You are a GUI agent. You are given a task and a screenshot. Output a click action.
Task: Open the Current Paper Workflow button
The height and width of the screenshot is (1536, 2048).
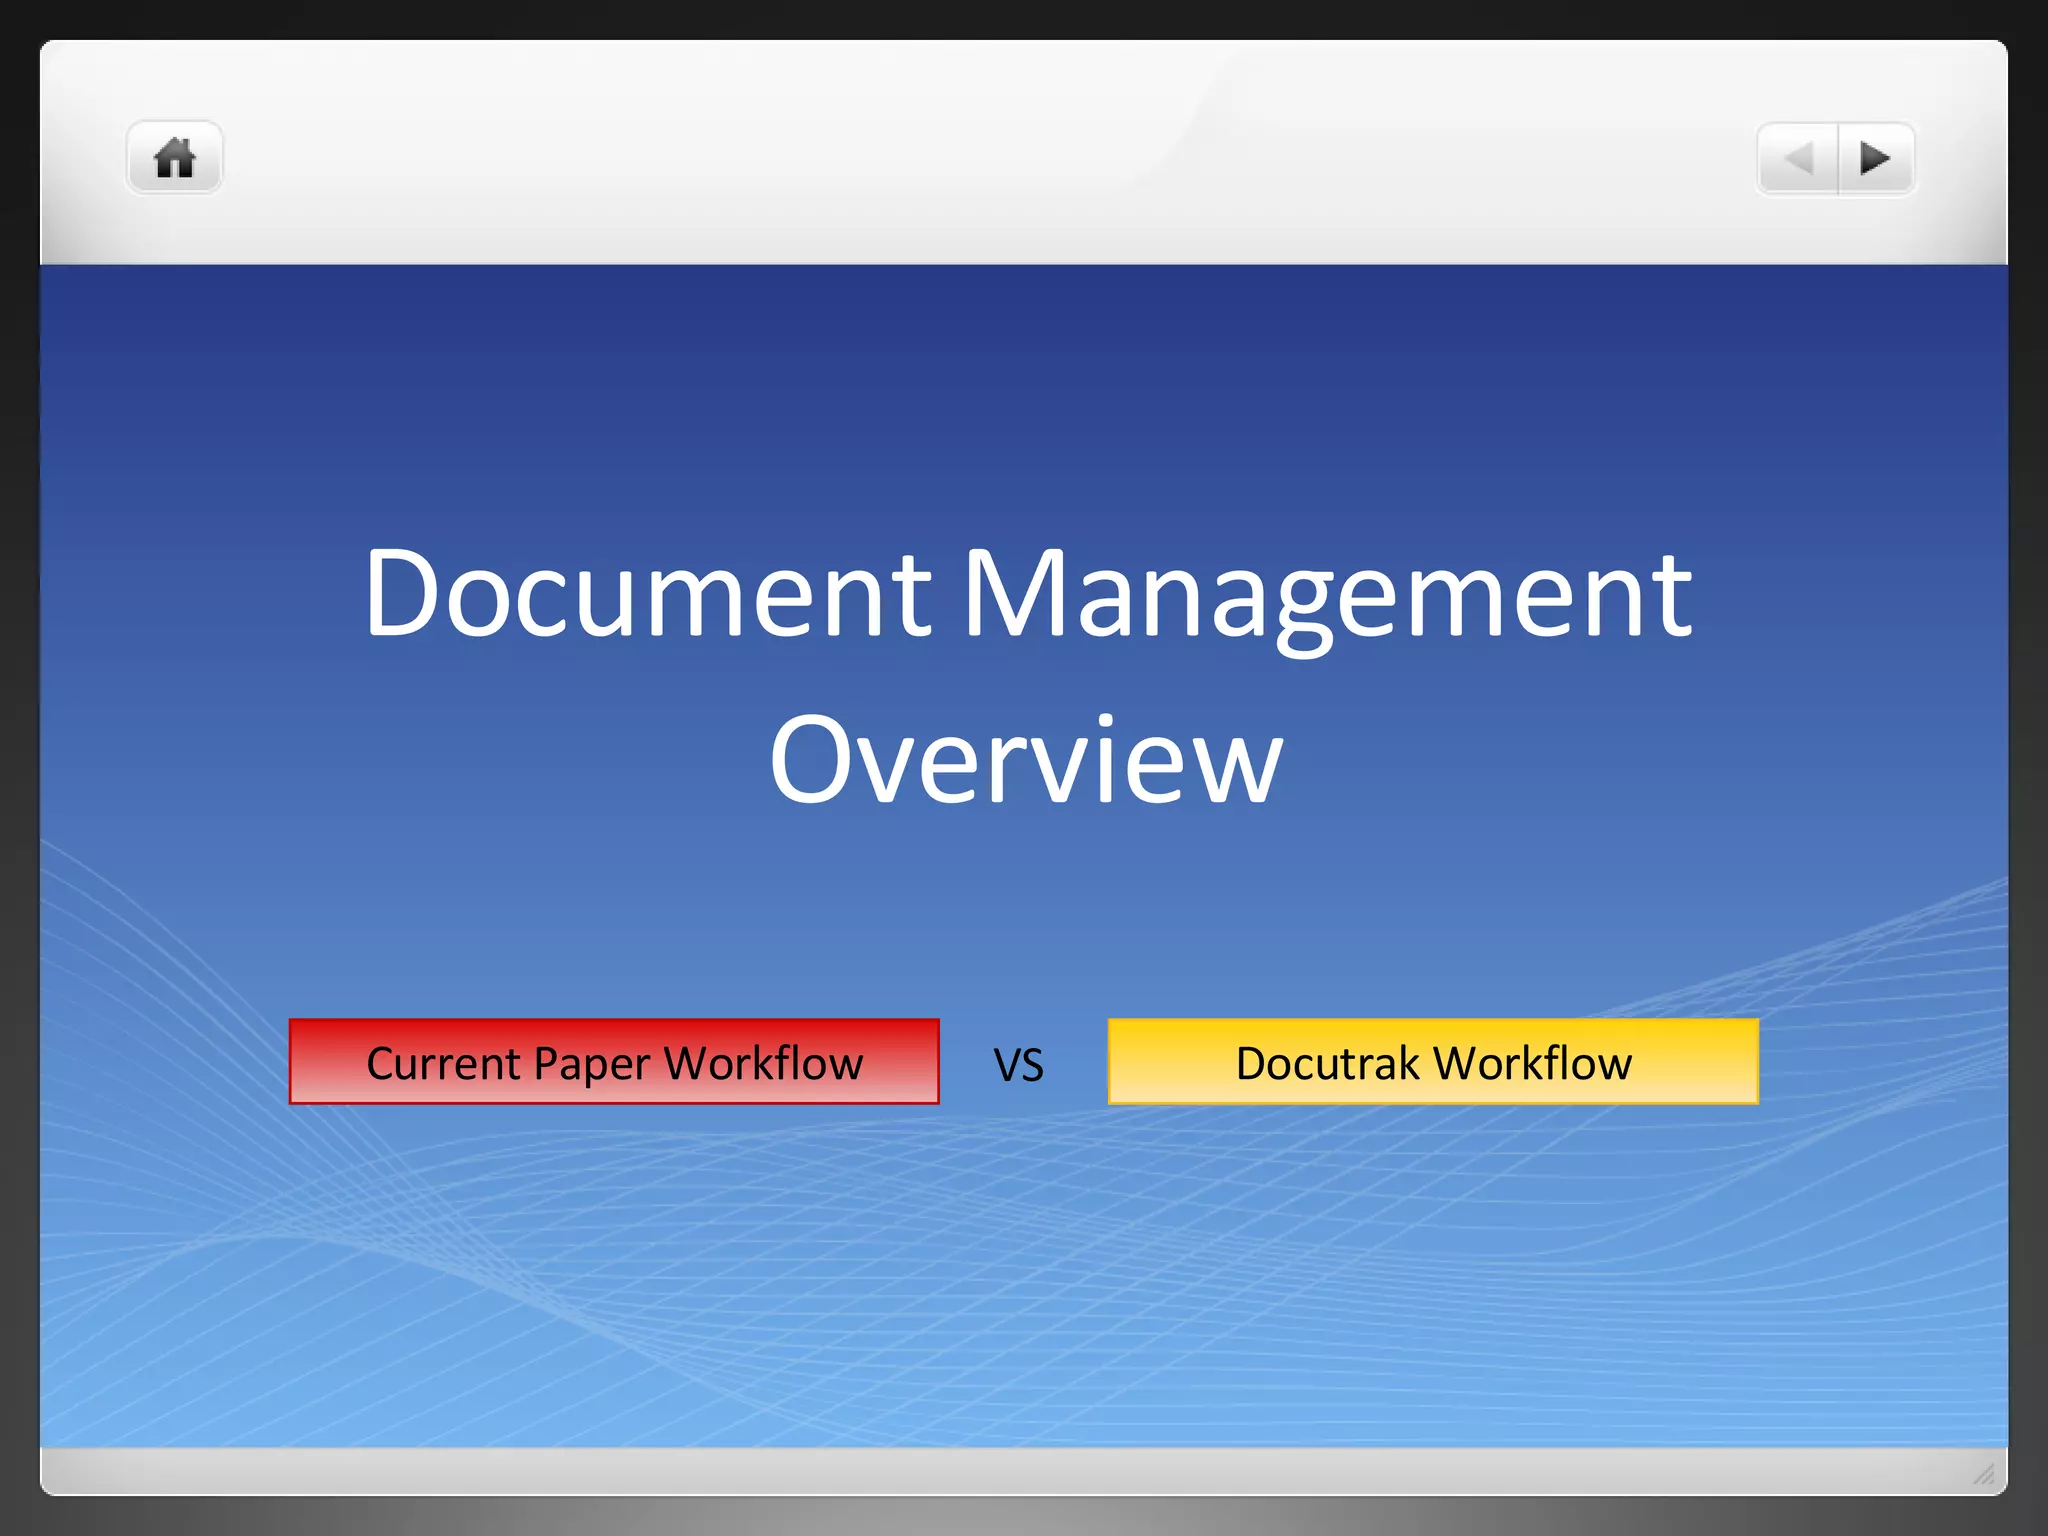pos(614,1062)
